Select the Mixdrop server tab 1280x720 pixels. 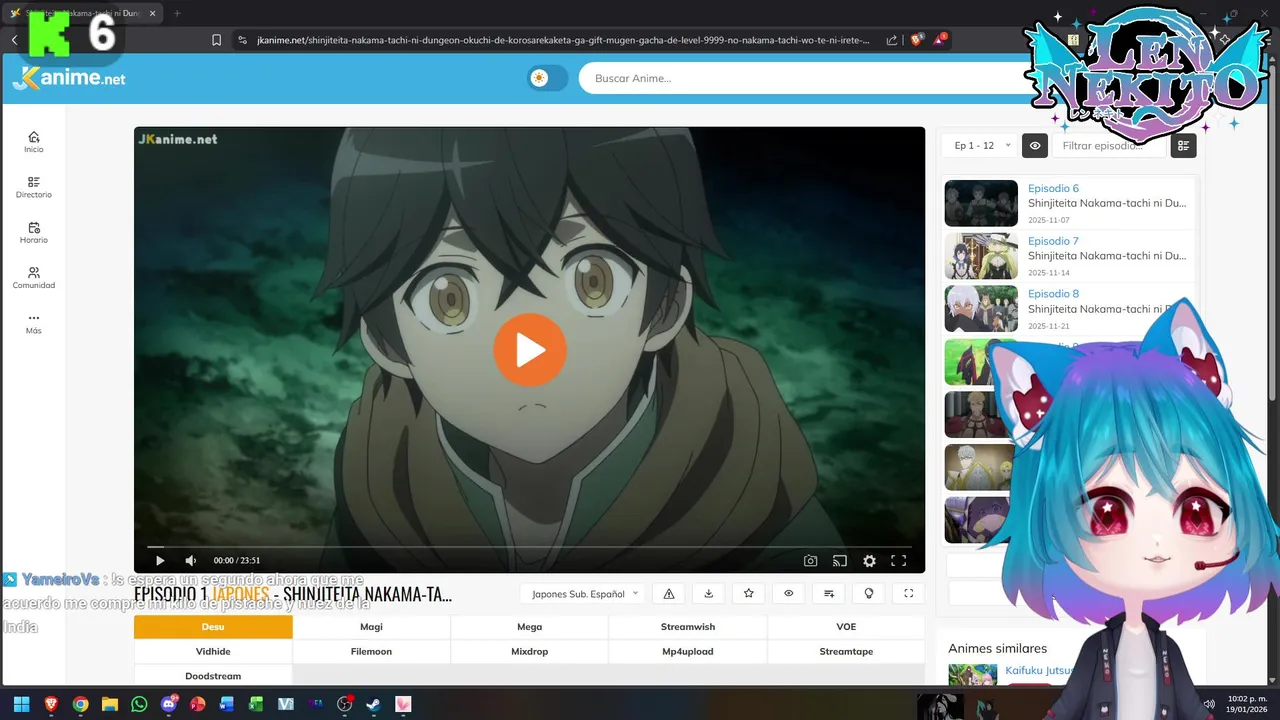click(530, 651)
